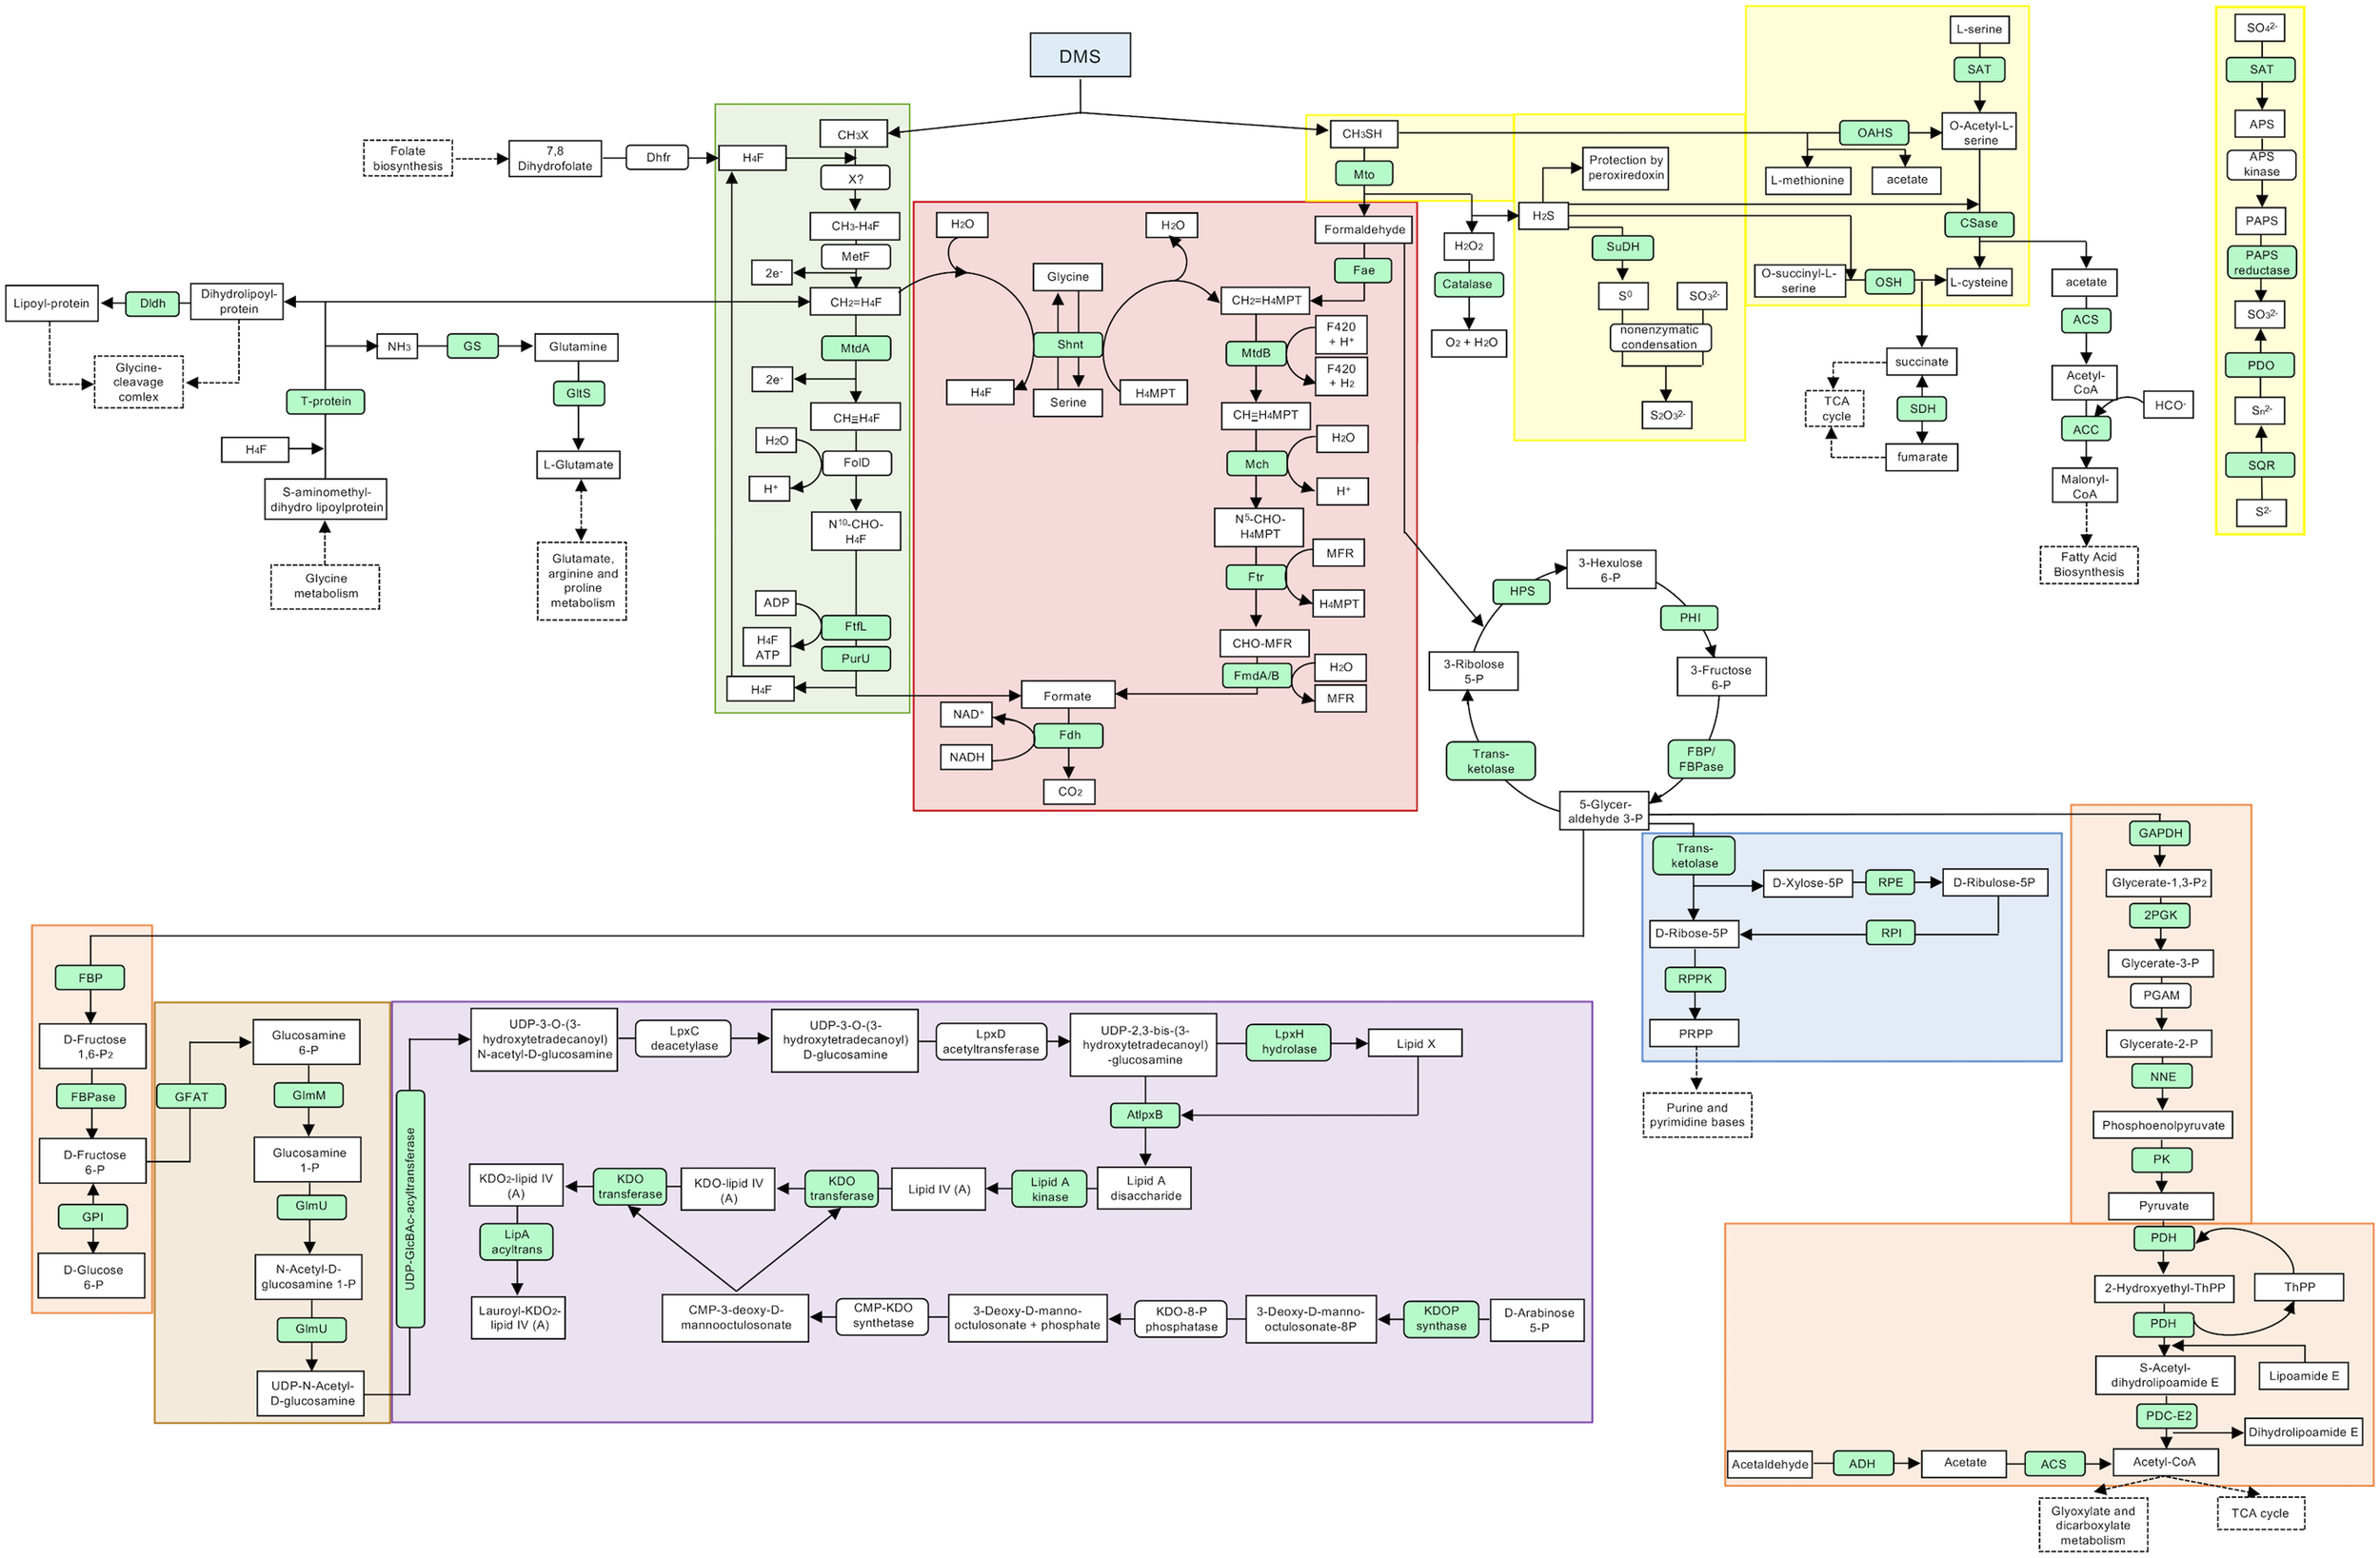The height and width of the screenshot is (1558, 2380).
Task: Click the PRPP metabolite box
Action: click(1695, 1034)
